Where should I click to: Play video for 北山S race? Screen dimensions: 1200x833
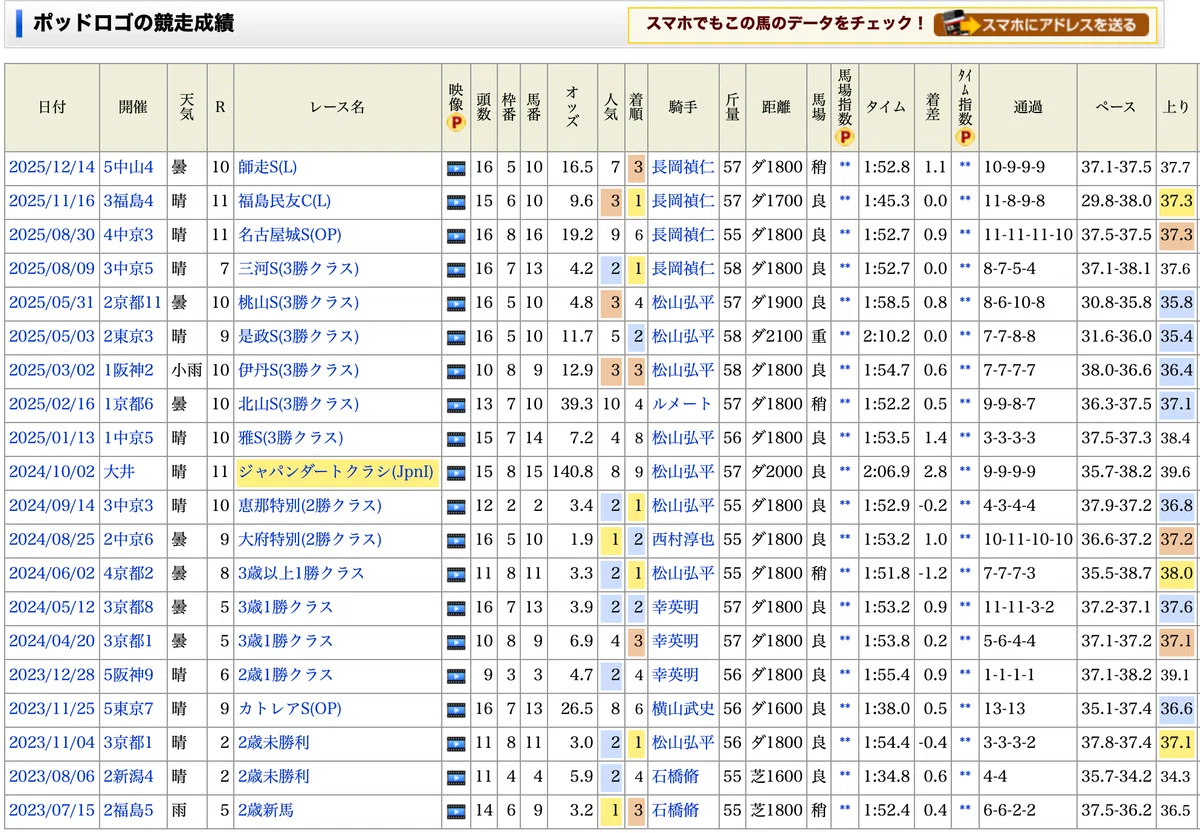(456, 405)
